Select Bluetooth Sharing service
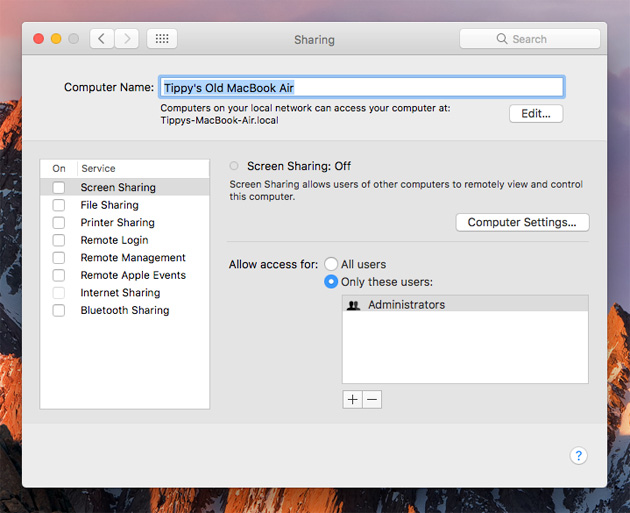Image resolution: width=630 pixels, height=513 pixels. point(125,310)
